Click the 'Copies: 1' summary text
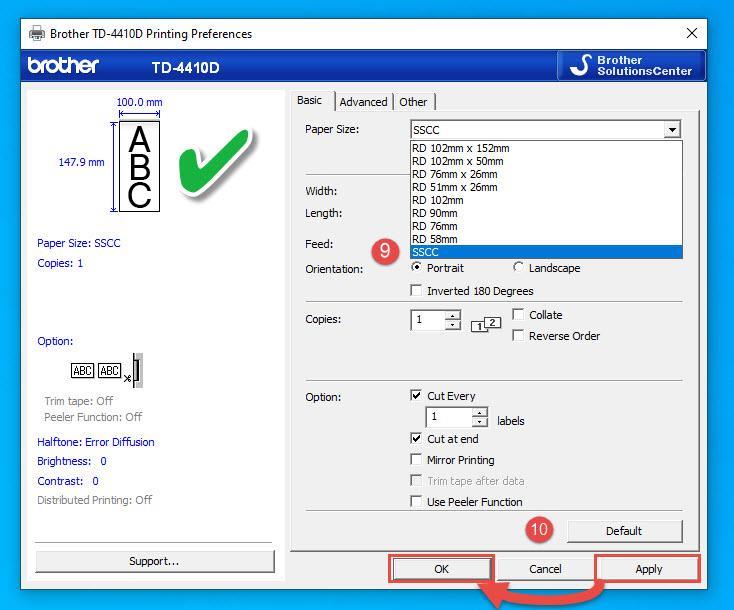734x610 pixels. [x=60, y=263]
